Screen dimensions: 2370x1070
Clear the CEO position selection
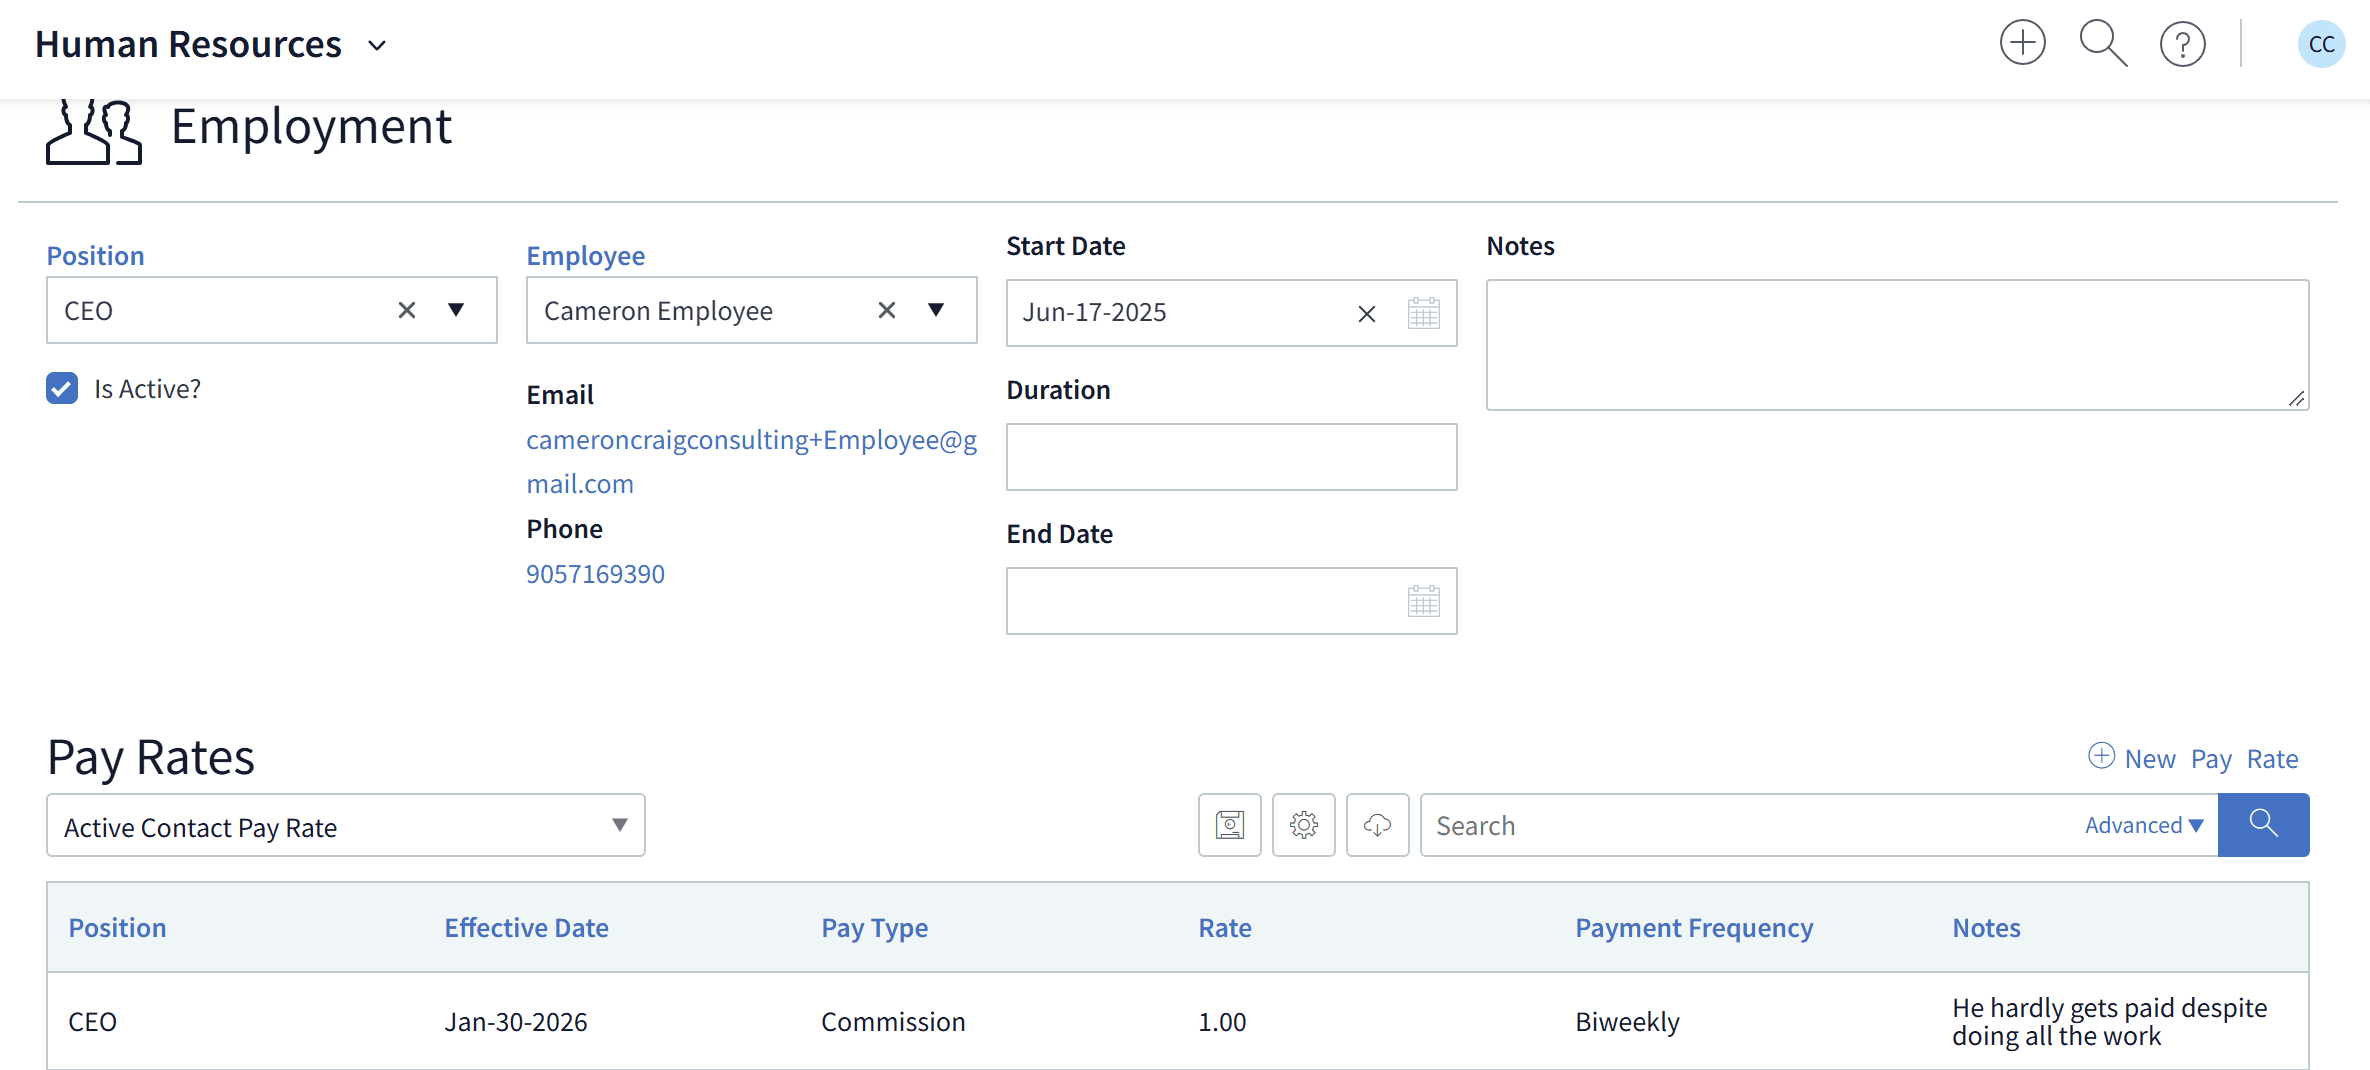coord(407,310)
